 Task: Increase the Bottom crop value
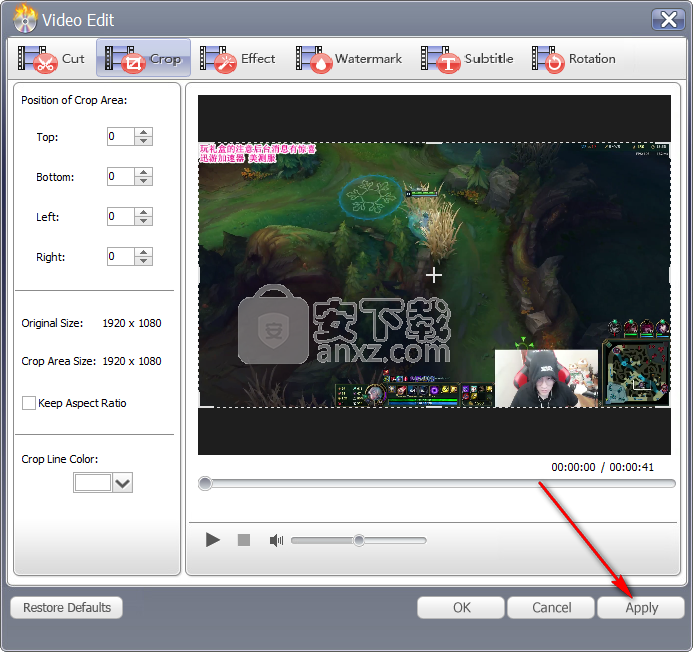coord(144,172)
